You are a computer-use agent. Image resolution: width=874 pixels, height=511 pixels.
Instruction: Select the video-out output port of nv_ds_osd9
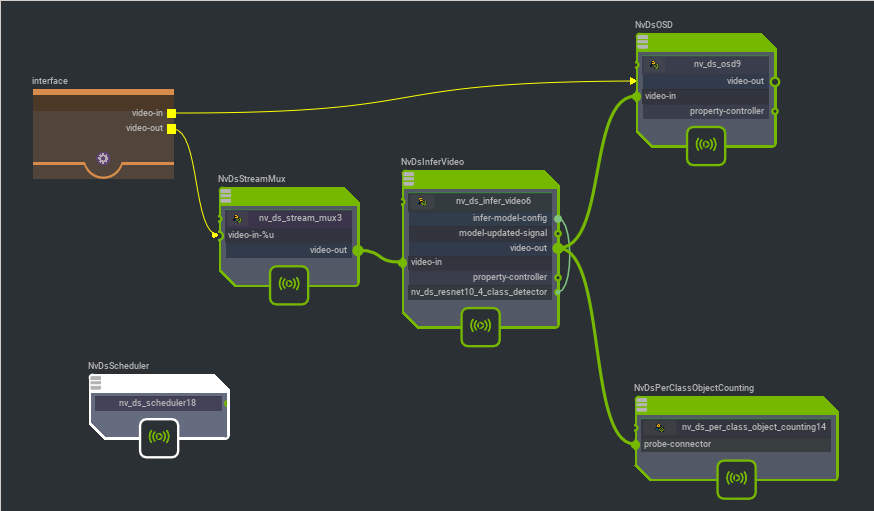pos(775,81)
